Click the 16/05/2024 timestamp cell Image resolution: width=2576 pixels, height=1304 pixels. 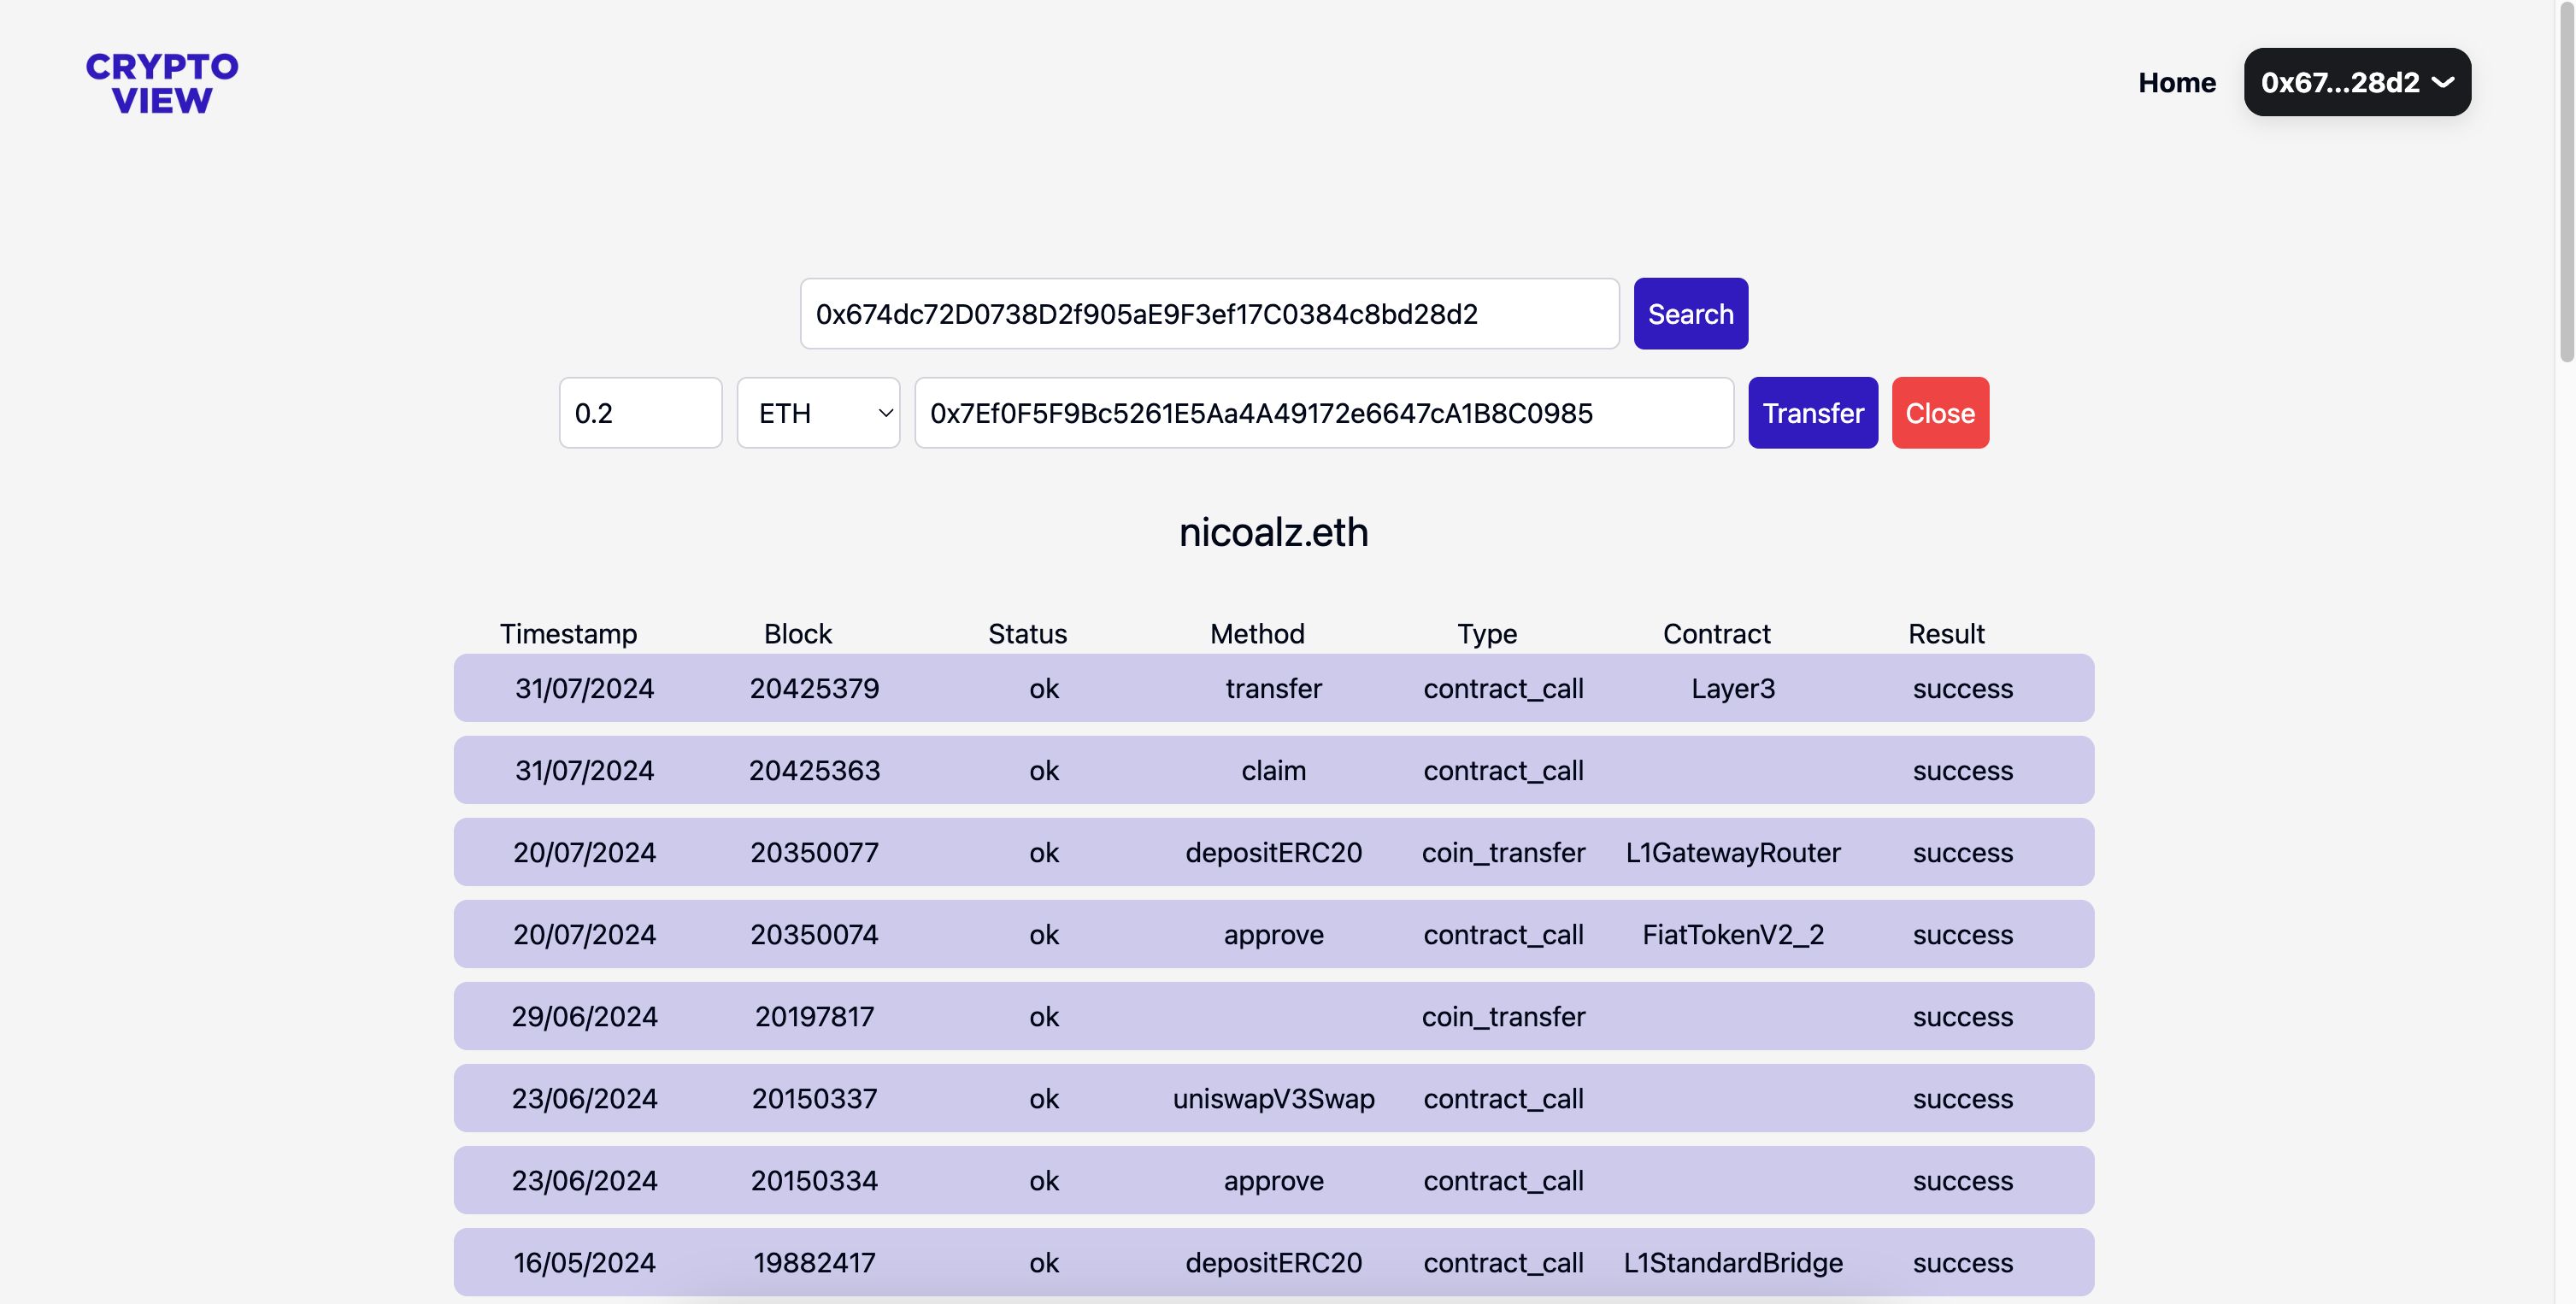(x=584, y=1262)
